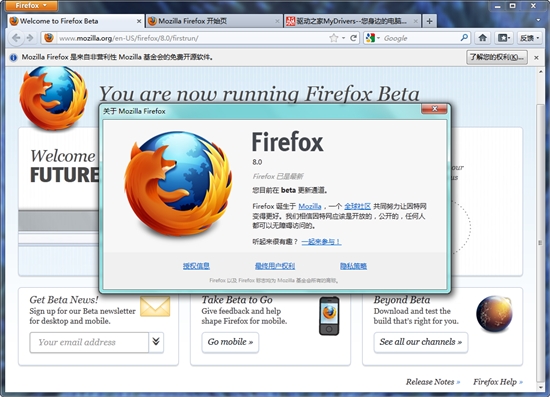Screen dimensions: 550x397
Task: Open the Google search engine selector
Action: [372, 38]
